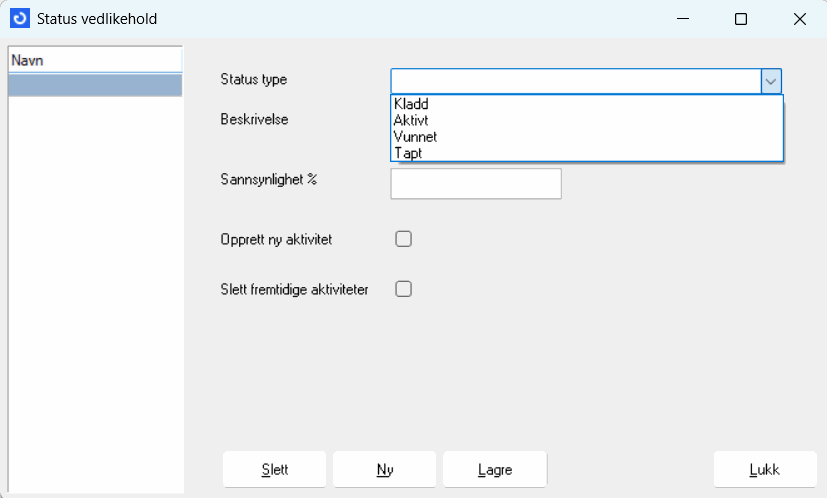Click the Lukk button

[765, 469]
